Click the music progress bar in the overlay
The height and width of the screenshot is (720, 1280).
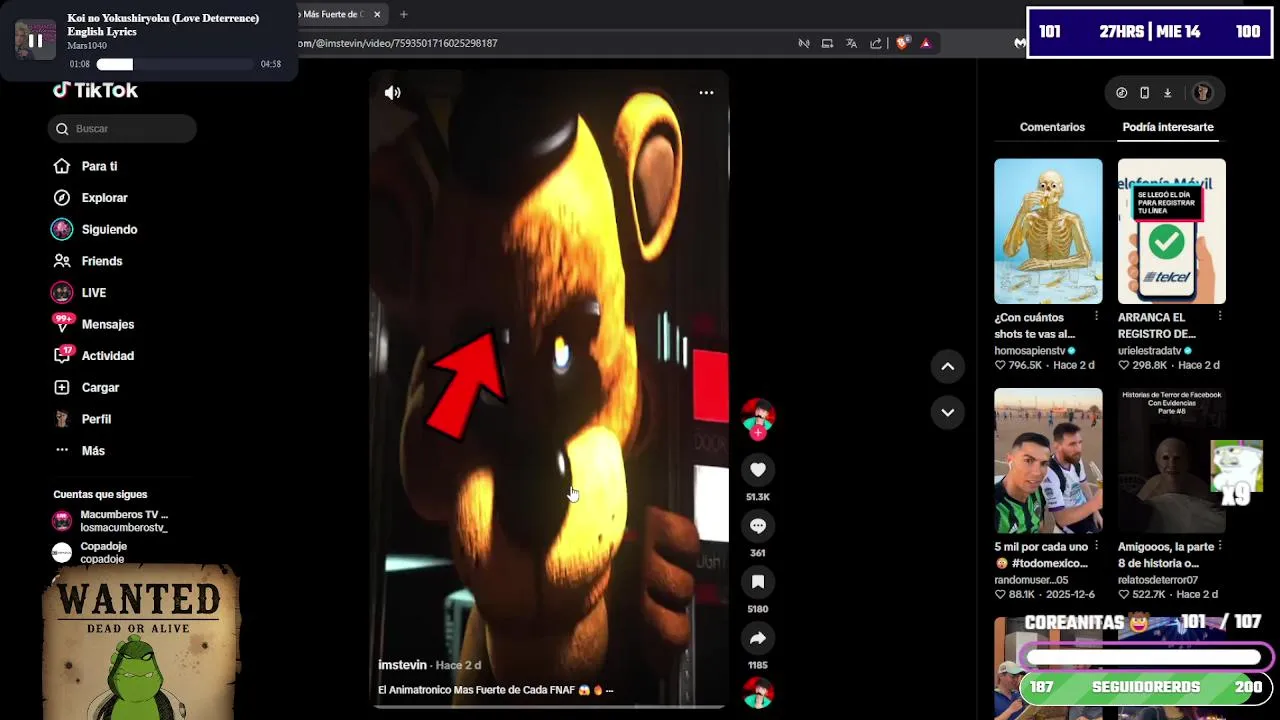(x=175, y=64)
